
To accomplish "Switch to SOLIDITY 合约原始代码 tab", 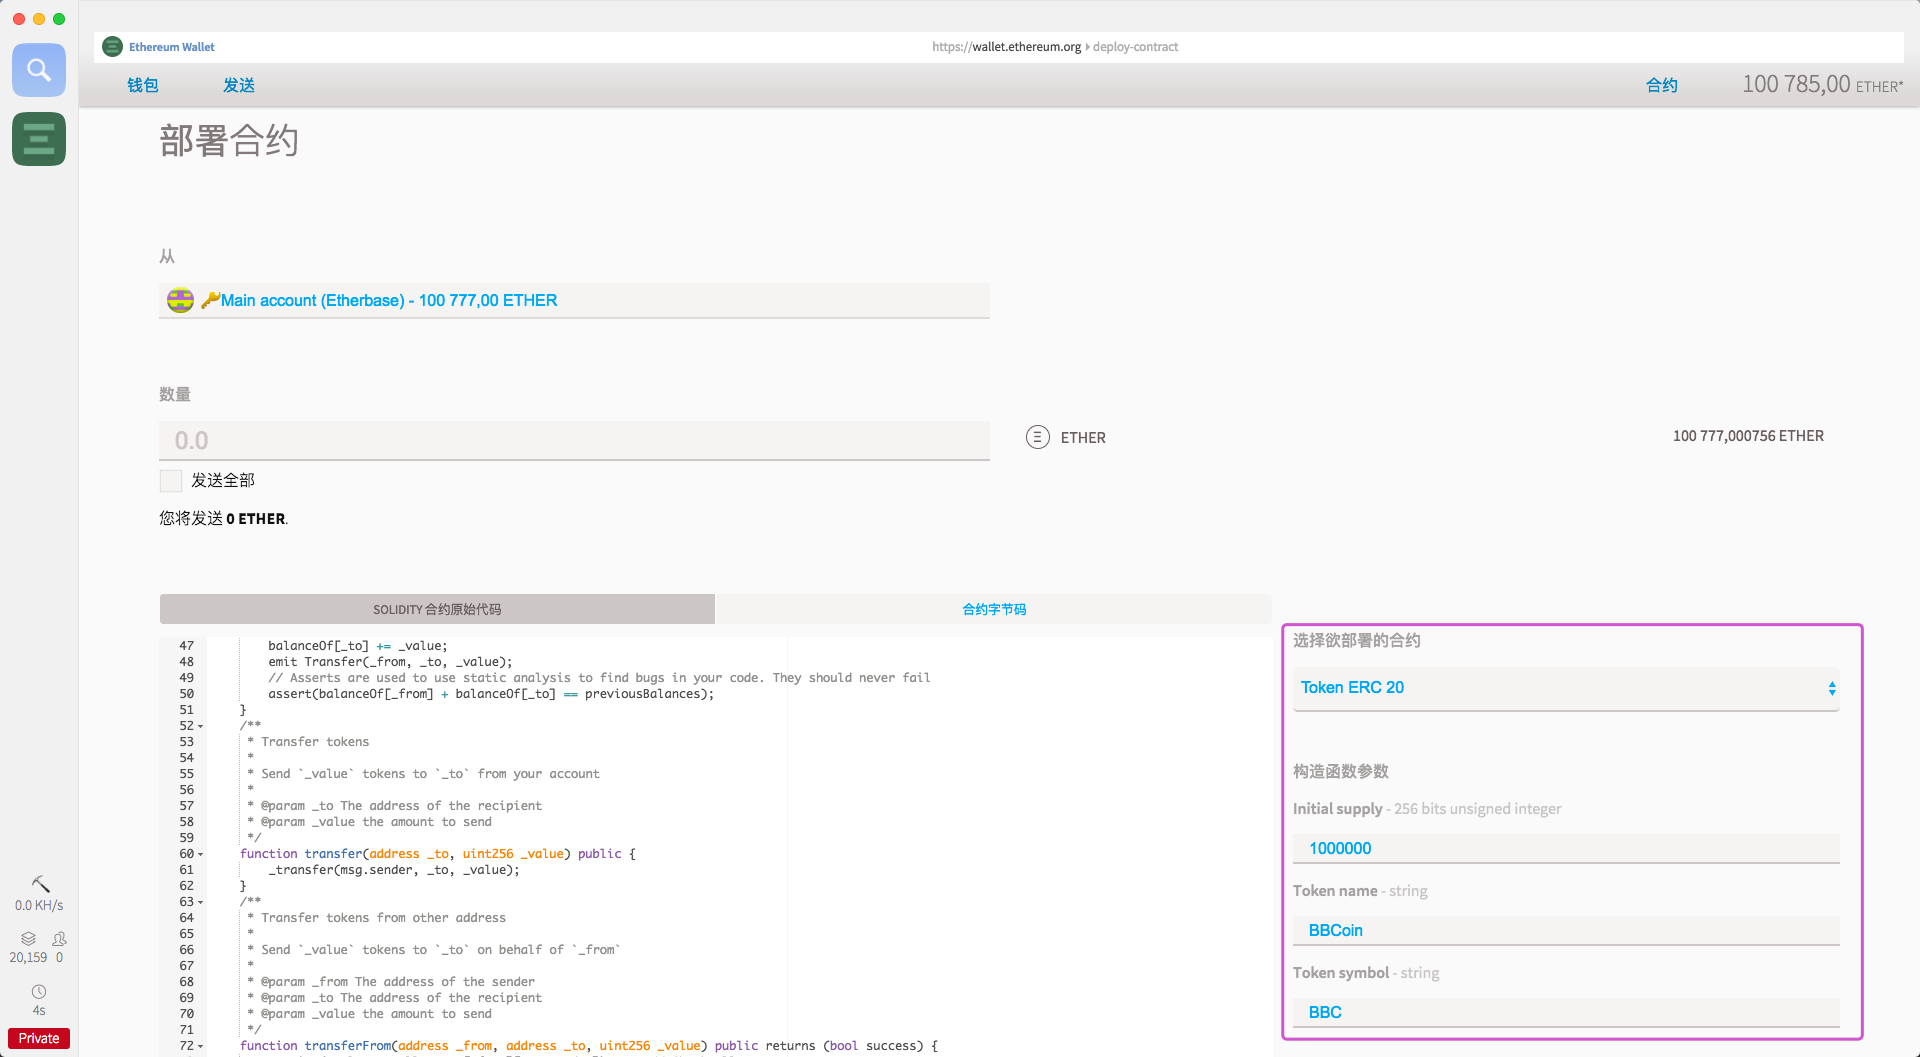I will (437, 609).
